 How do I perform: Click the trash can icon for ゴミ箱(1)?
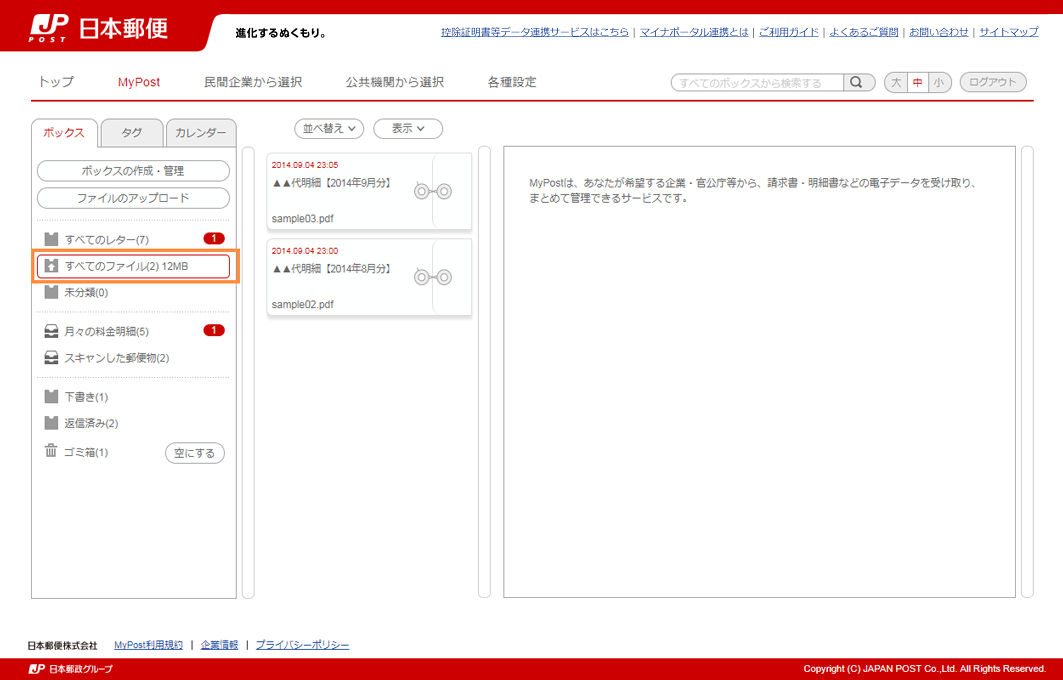[x=51, y=451]
